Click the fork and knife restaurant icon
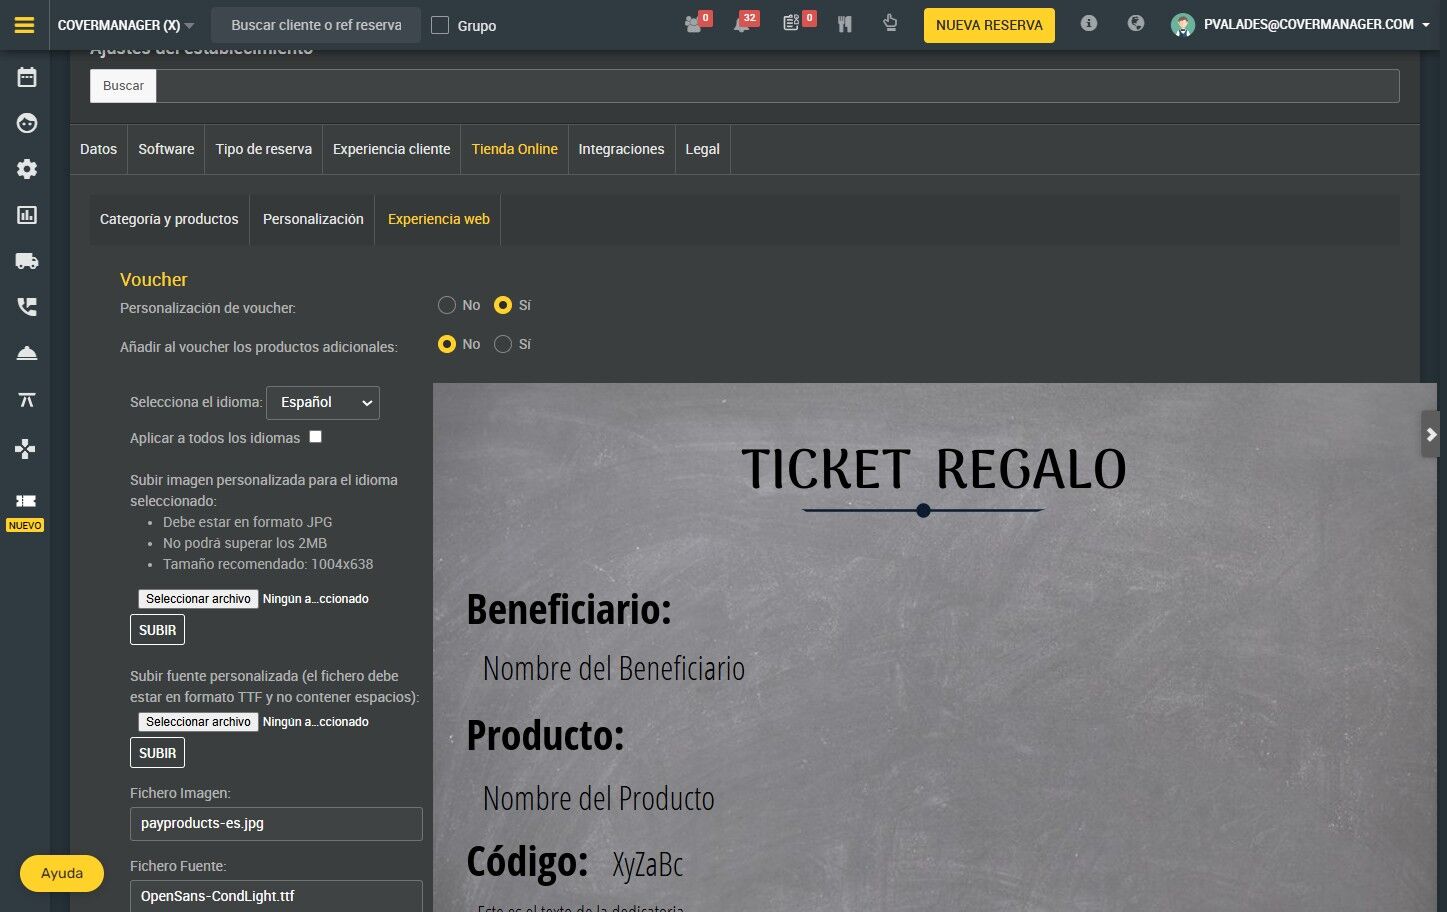Screen dimensions: 1447x912 [845, 24]
